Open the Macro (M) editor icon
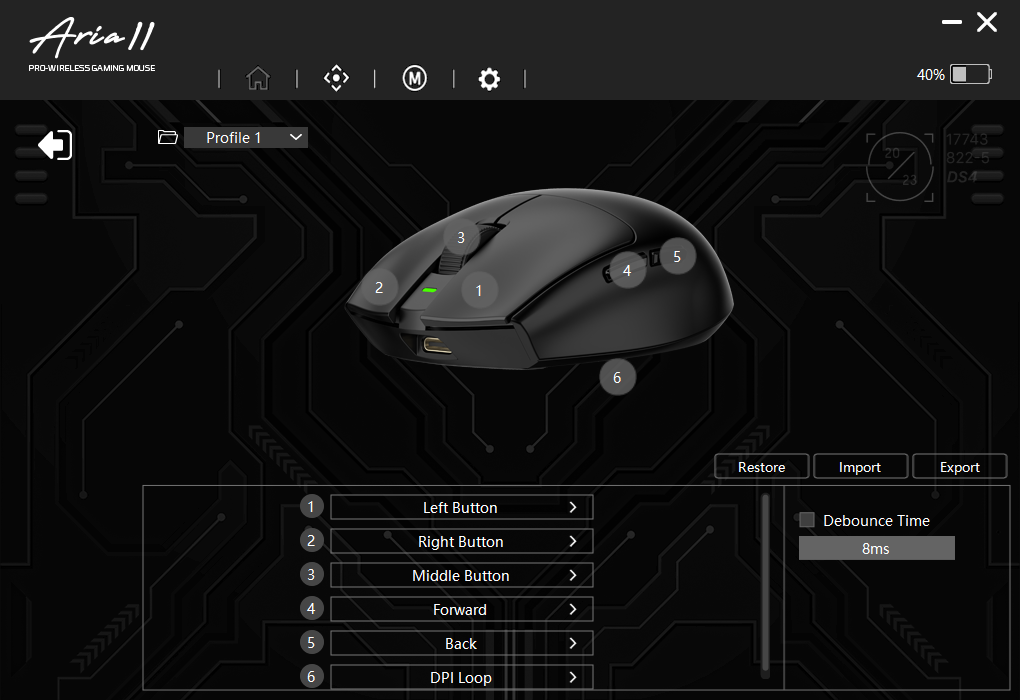Viewport: 1020px width, 700px height. pyautogui.click(x=415, y=79)
